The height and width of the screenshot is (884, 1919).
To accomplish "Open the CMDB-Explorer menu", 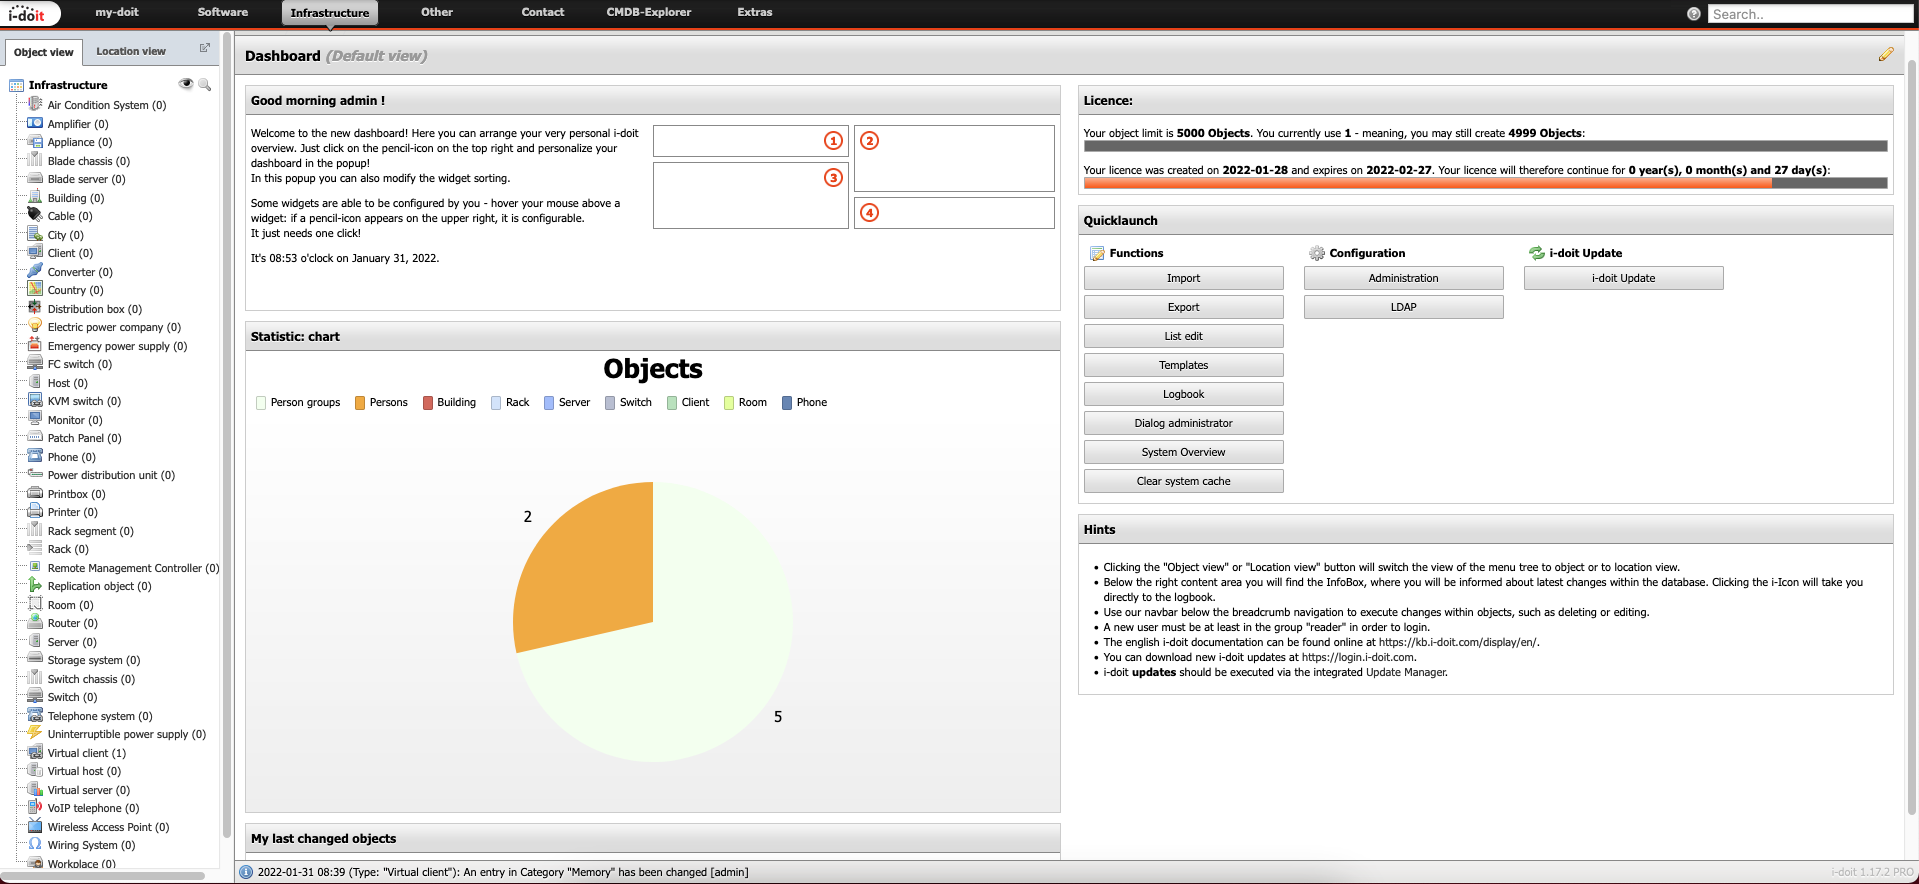I will 648,13.
